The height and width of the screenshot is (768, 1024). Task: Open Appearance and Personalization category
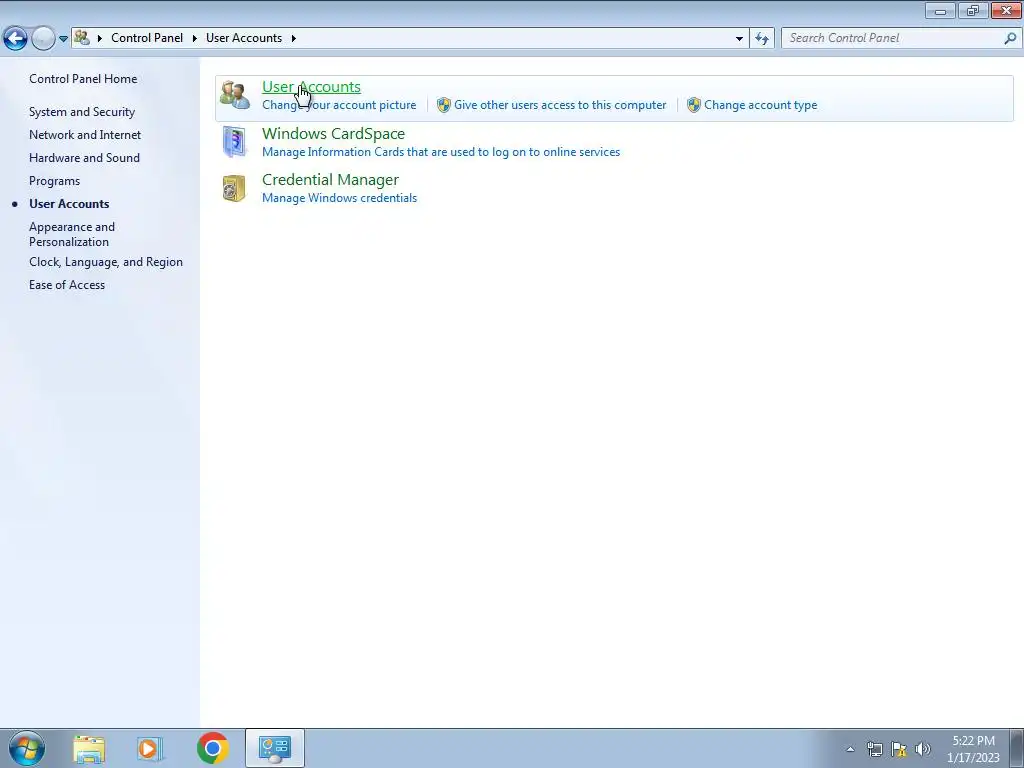click(72, 234)
